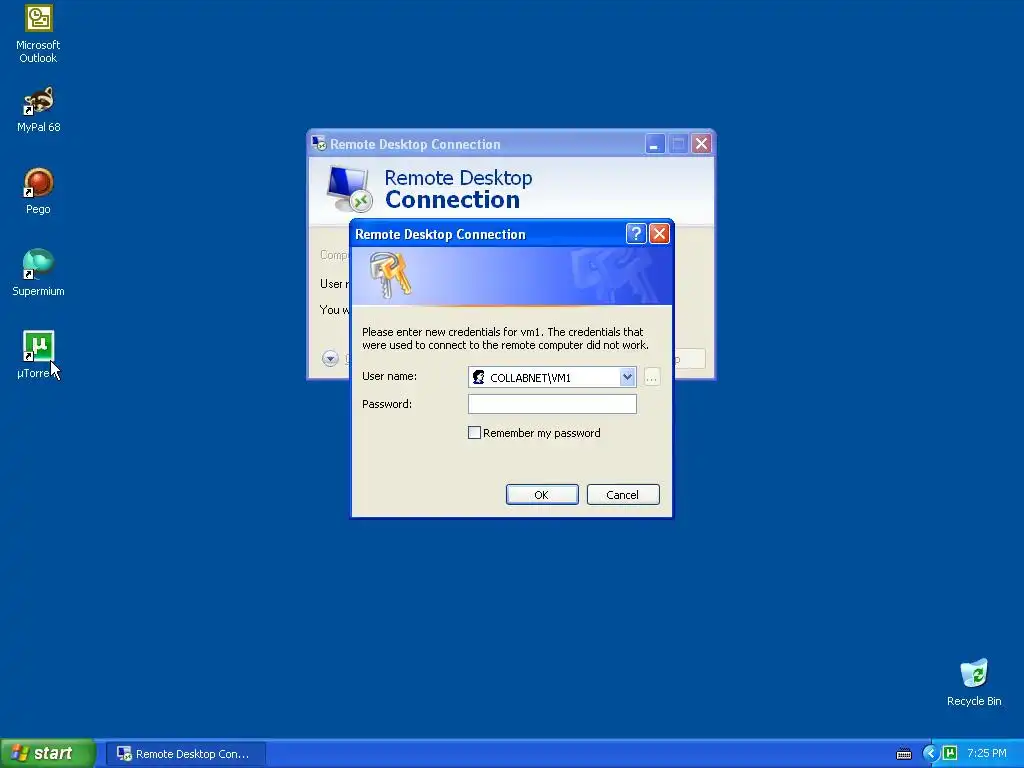This screenshot has width=1024, height=768.
Task: Click OK to submit credentials
Action: pos(542,494)
